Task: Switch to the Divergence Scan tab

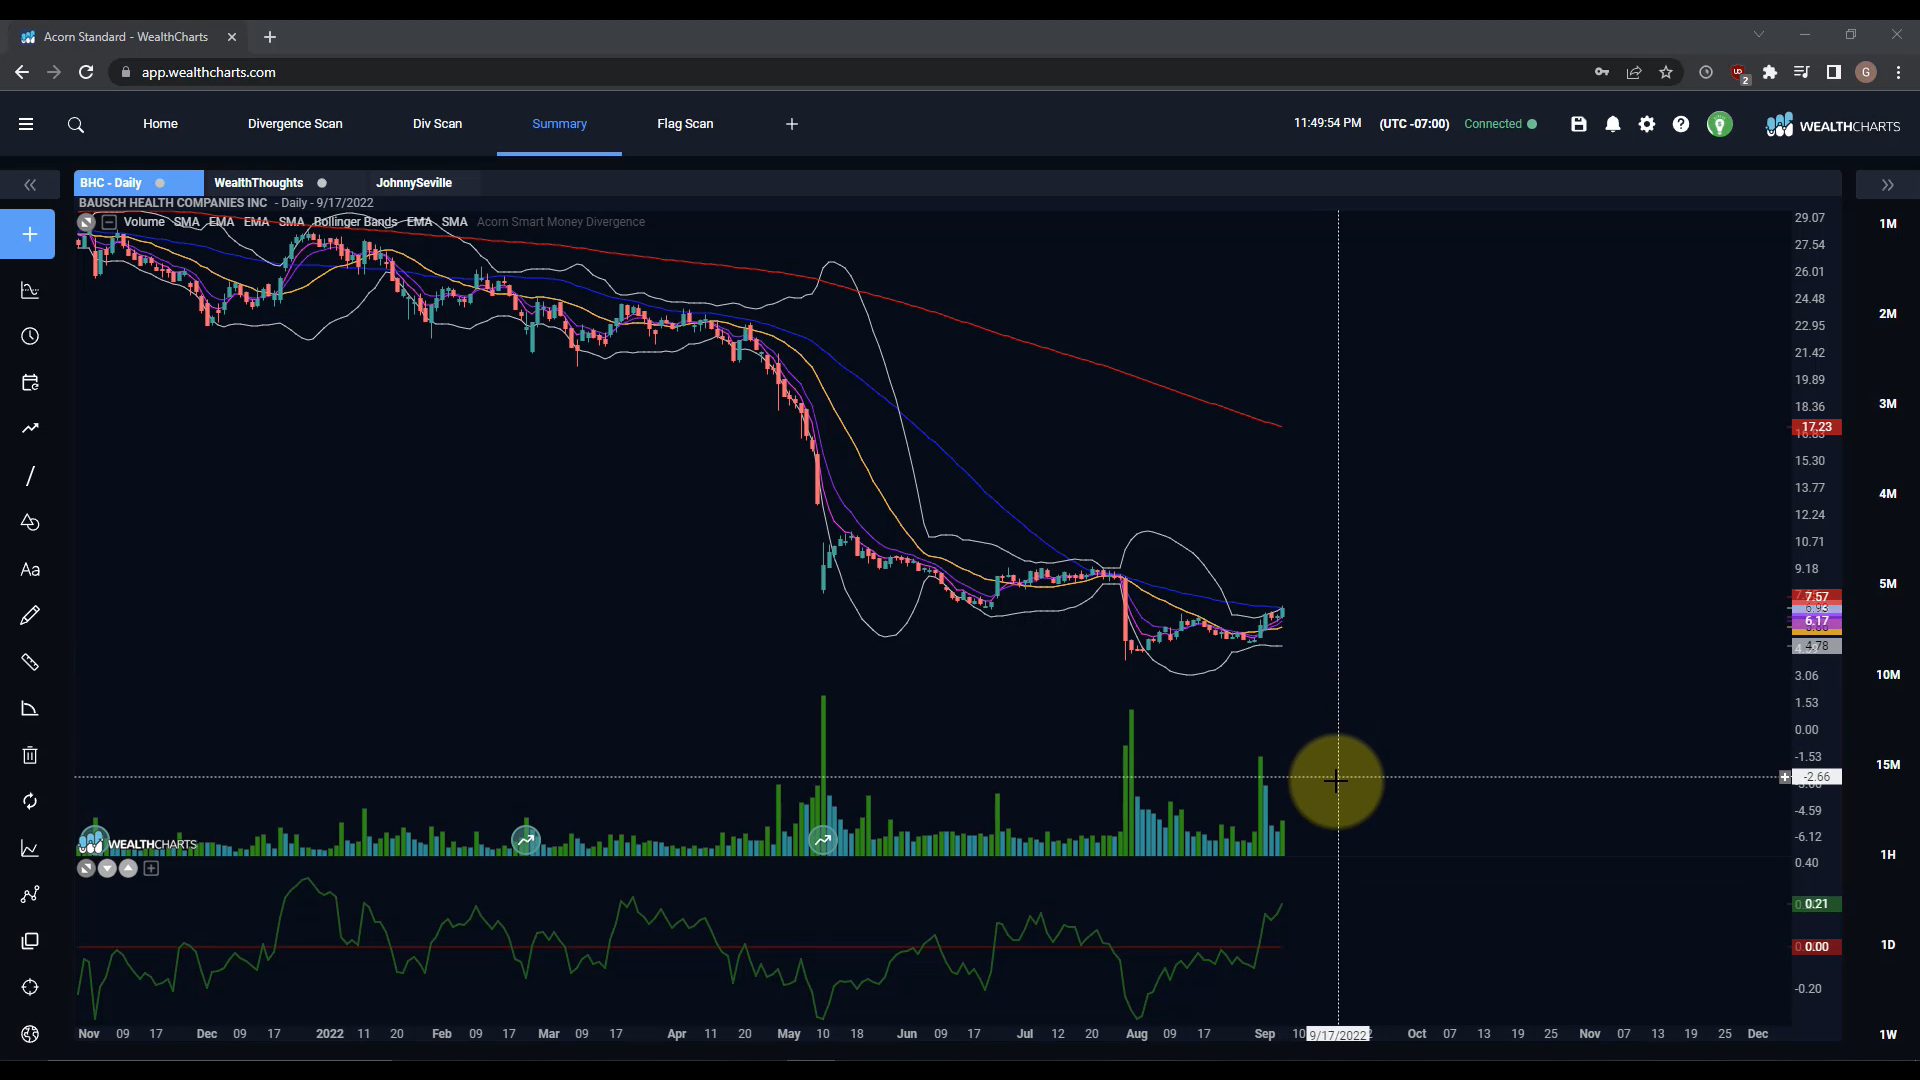Action: 295,124
